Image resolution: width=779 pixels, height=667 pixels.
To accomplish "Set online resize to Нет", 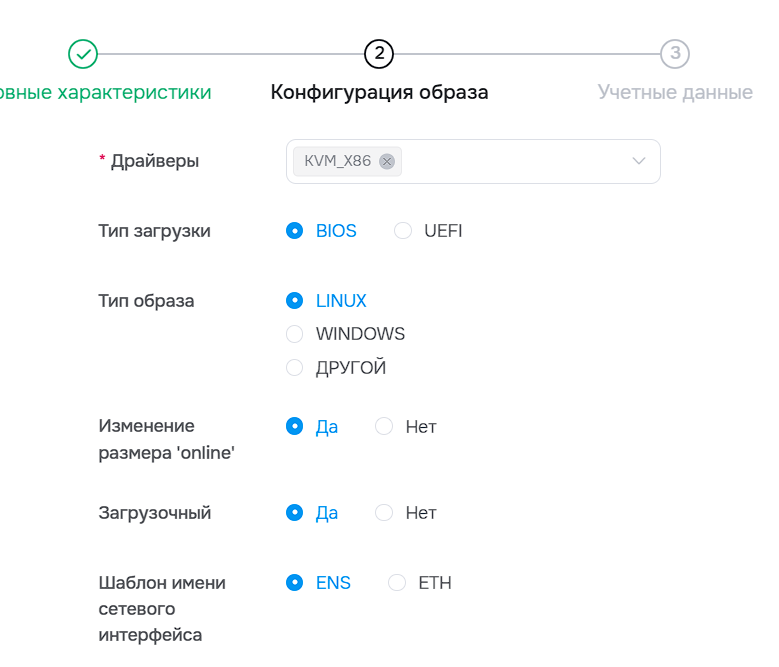I will (384, 427).
